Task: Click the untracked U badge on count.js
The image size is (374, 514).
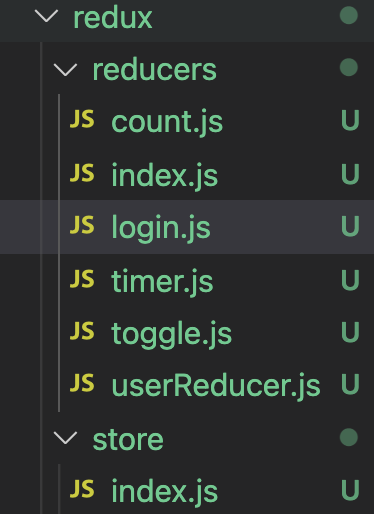Action: (350, 120)
